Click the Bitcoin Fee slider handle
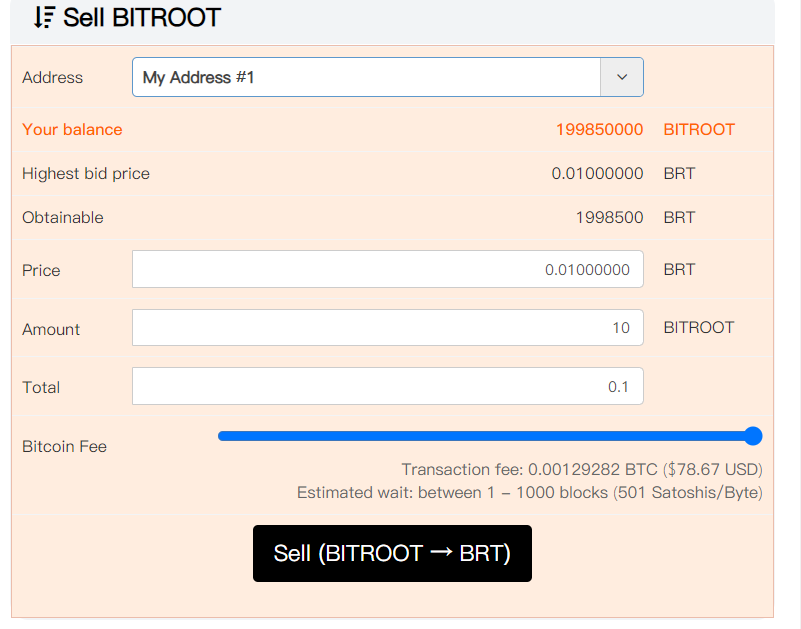The width and height of the screenshot is (801, 629). 754,436
